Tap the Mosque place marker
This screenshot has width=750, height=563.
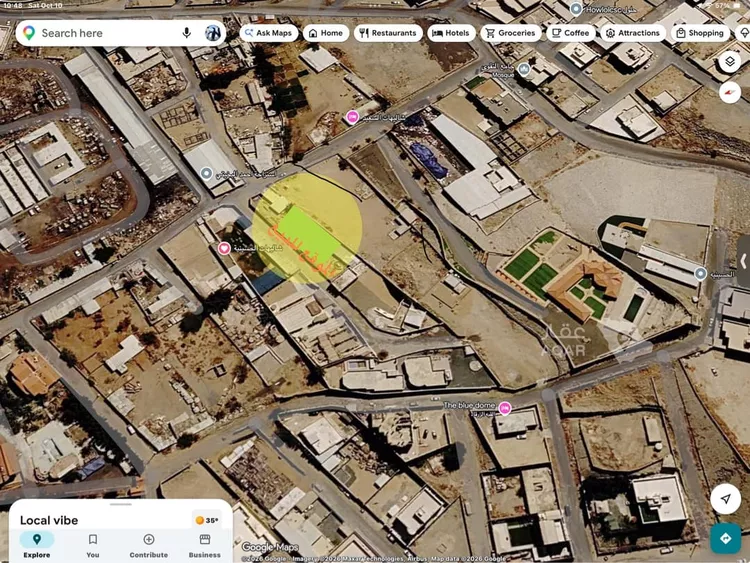(x=524, y=70)
